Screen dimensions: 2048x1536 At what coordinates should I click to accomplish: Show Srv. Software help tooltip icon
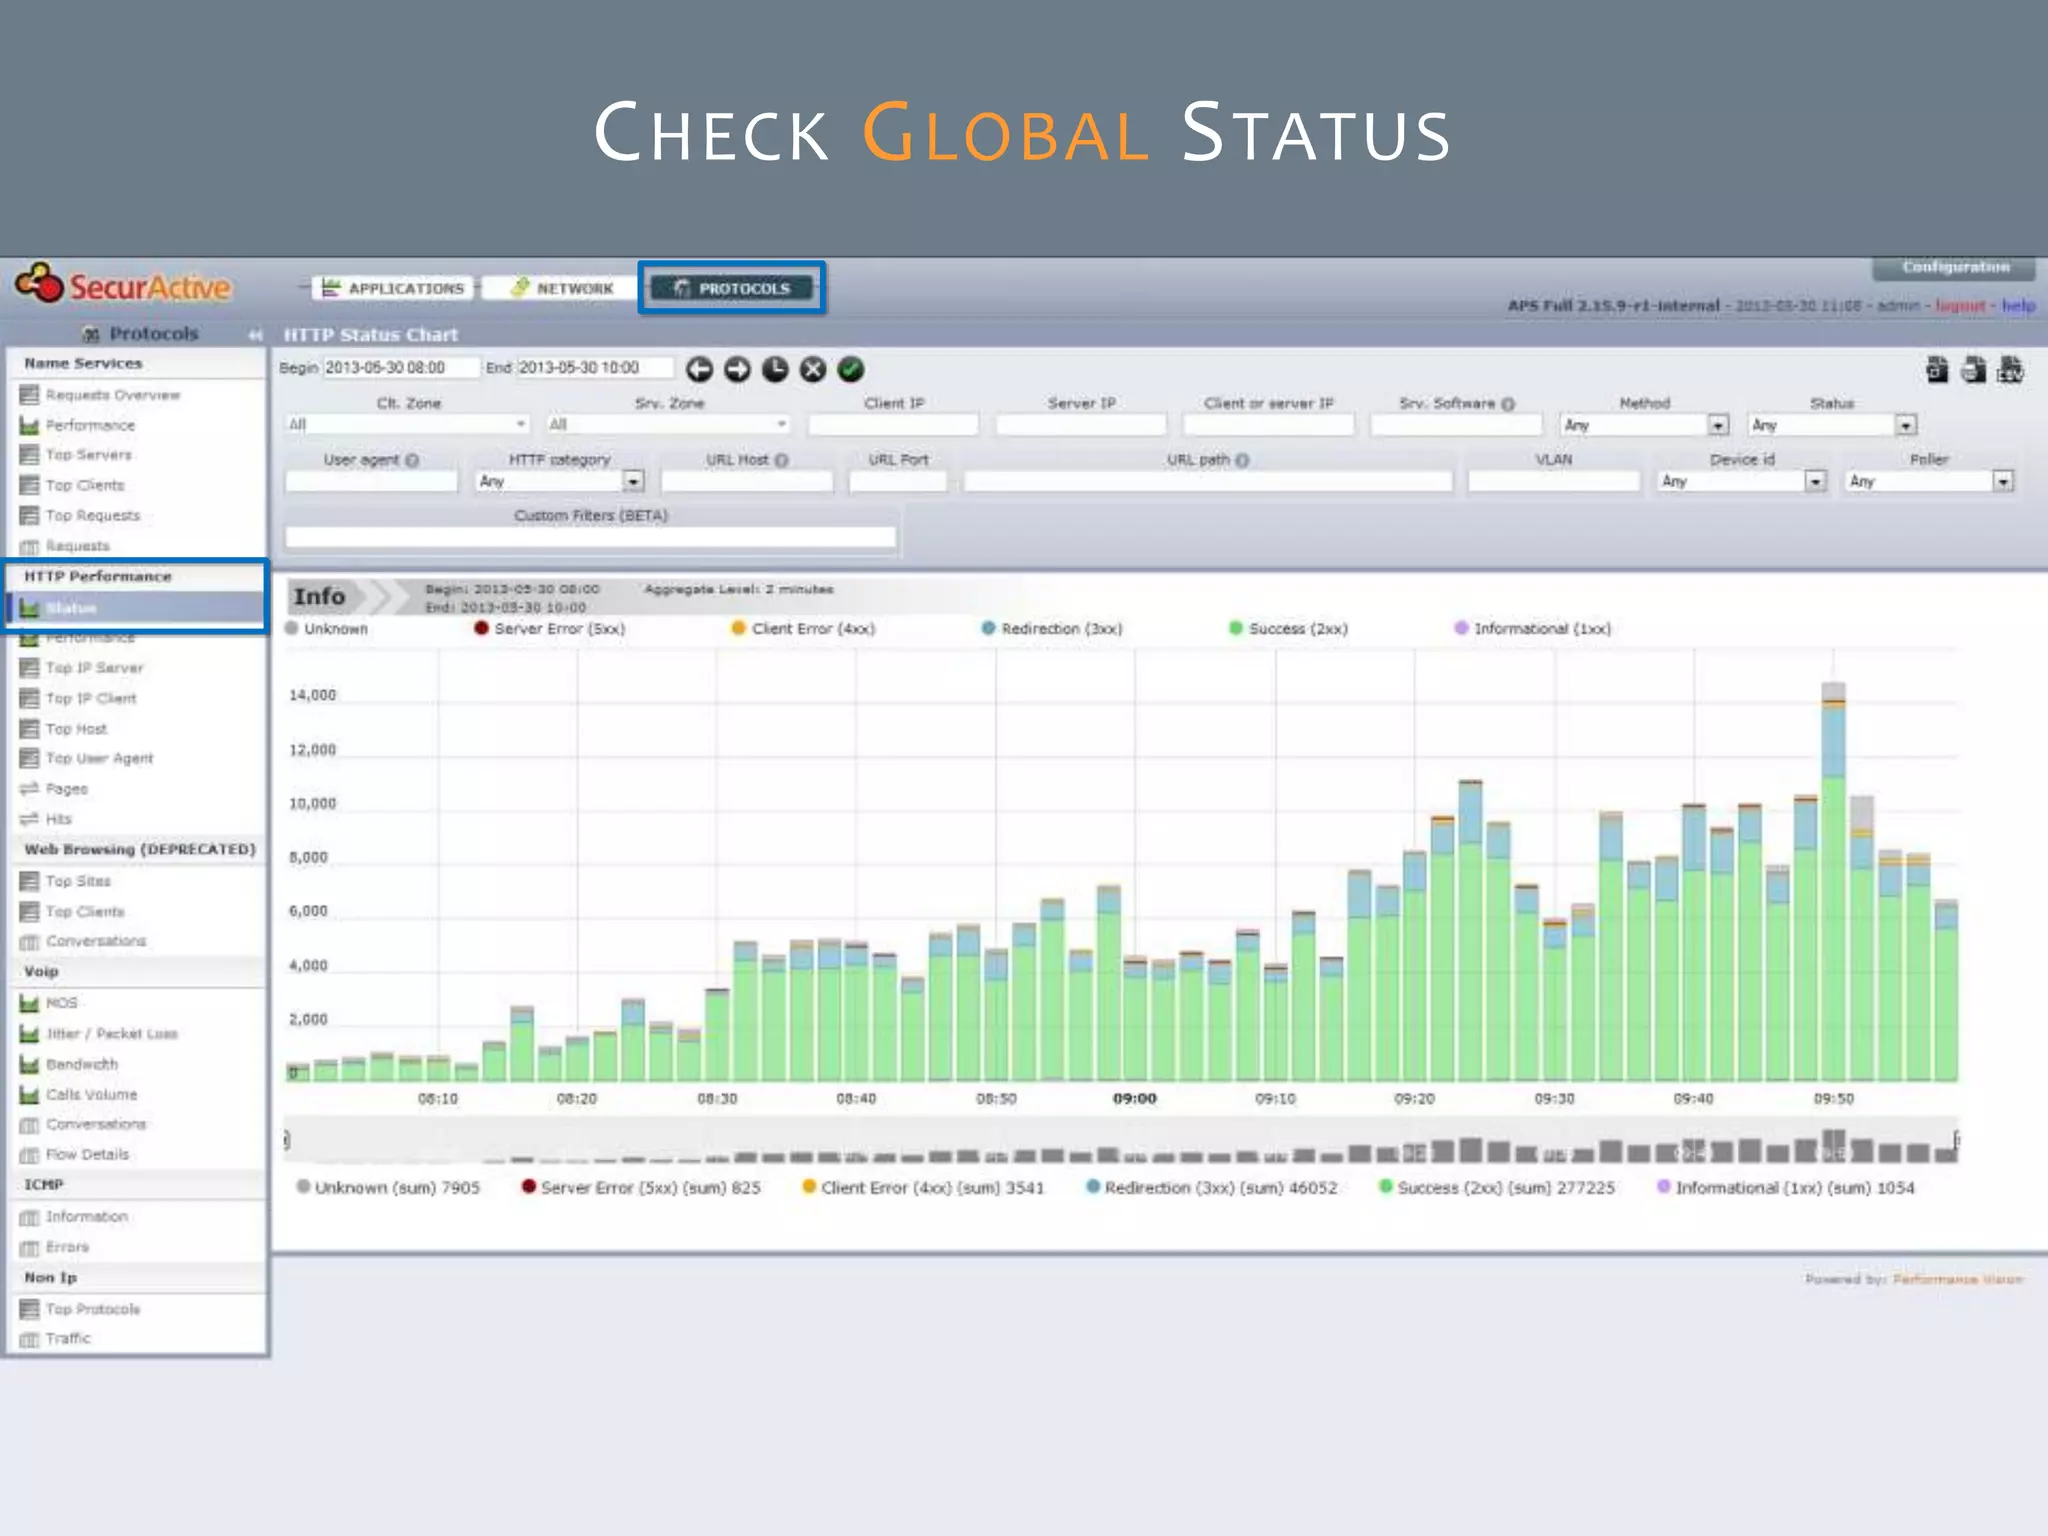tap(1508, 403)
